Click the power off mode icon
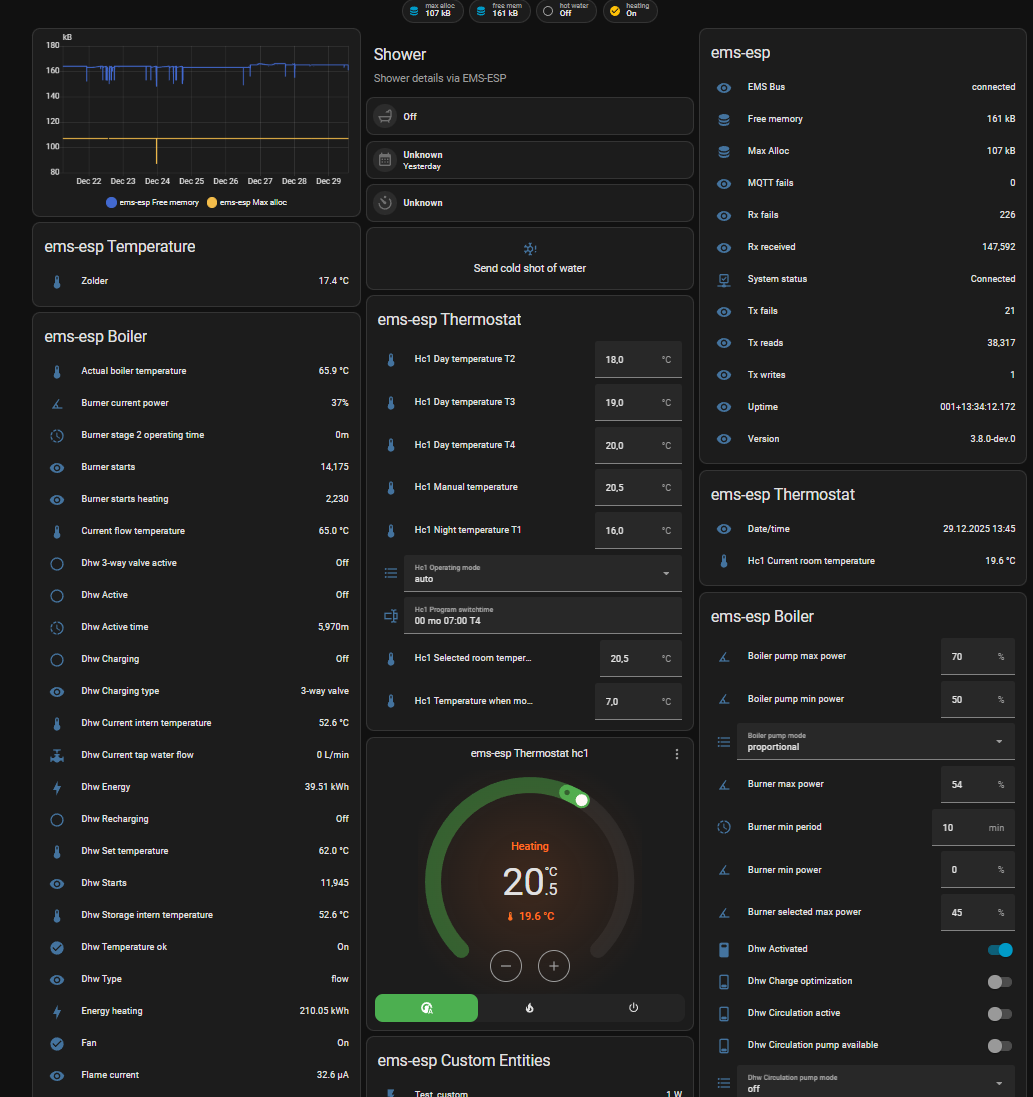The height and width of the screenshot is (1097, 1033). click(x=633, y=1008)
